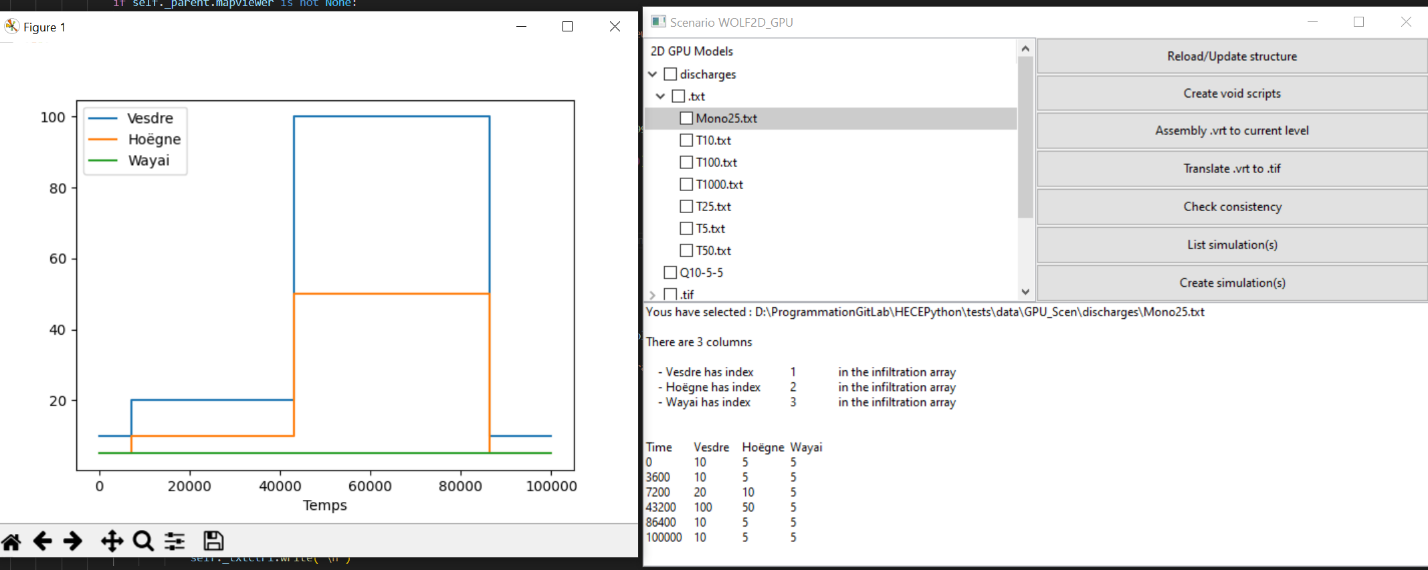The image size is (1428, 570).
Task: Select T100.txt file entry
Action: click(x=716, y=162)
